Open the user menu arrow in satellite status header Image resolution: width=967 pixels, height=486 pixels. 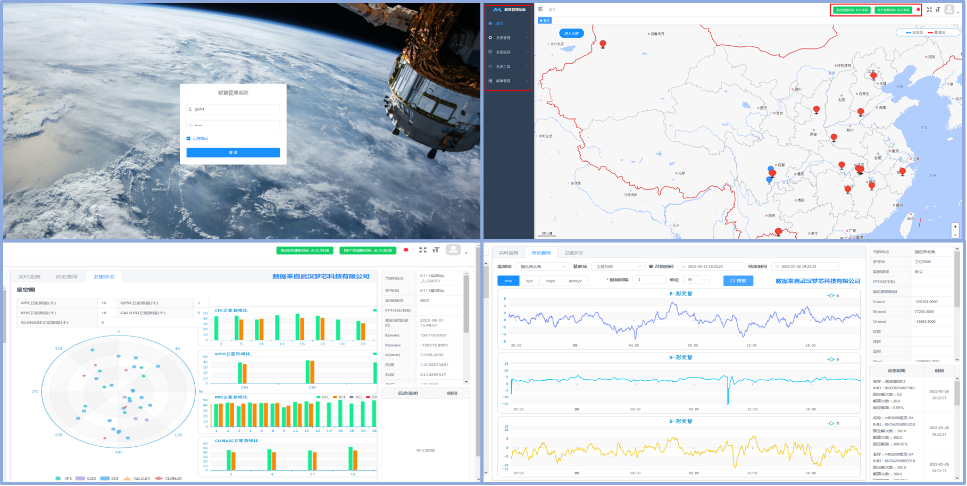(x=466, y=252)
